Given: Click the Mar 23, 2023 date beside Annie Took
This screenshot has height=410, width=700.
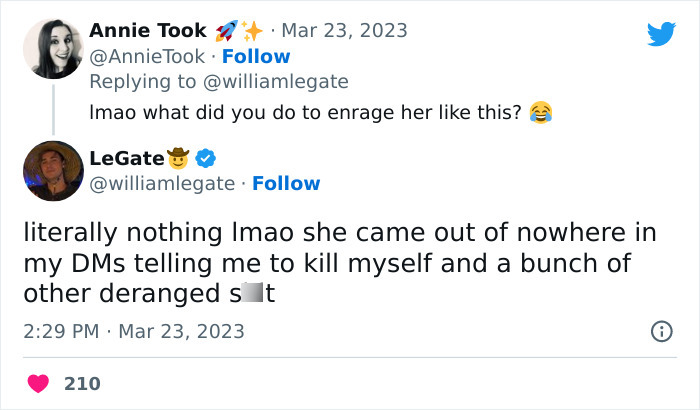Looking at the screenshot, I should point(345,30).
